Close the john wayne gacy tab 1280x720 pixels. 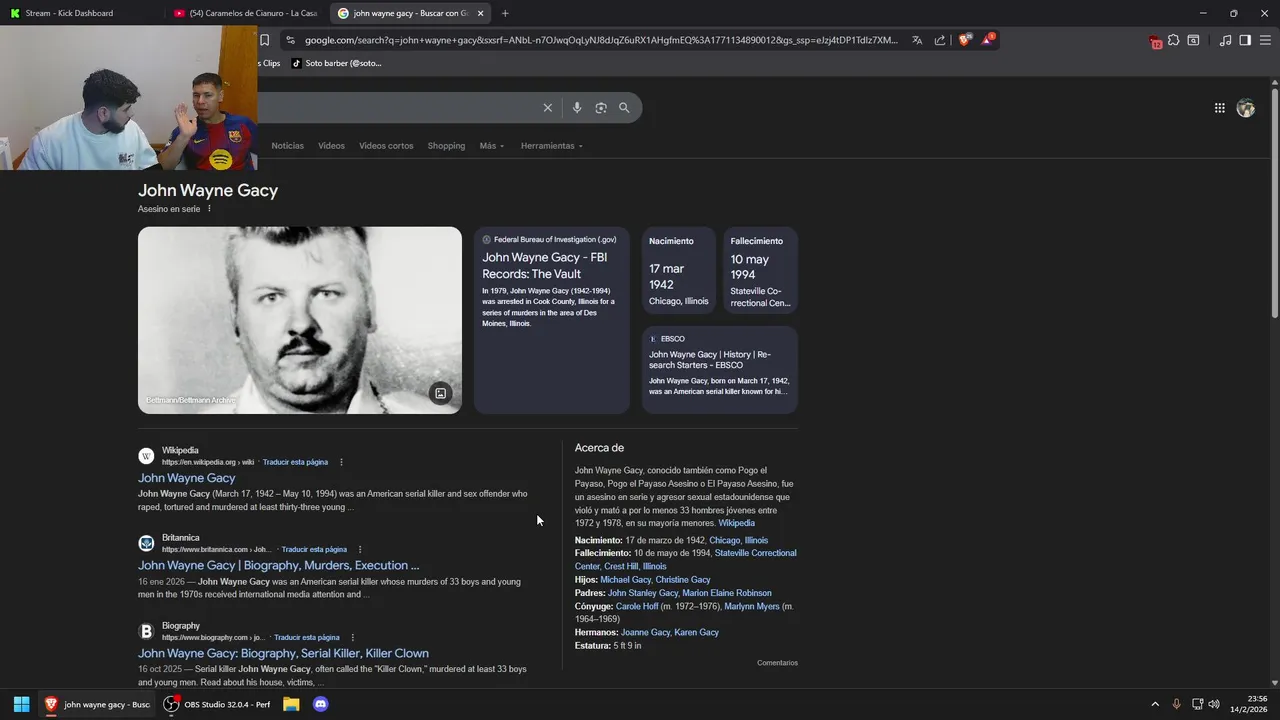pos(480,13)
